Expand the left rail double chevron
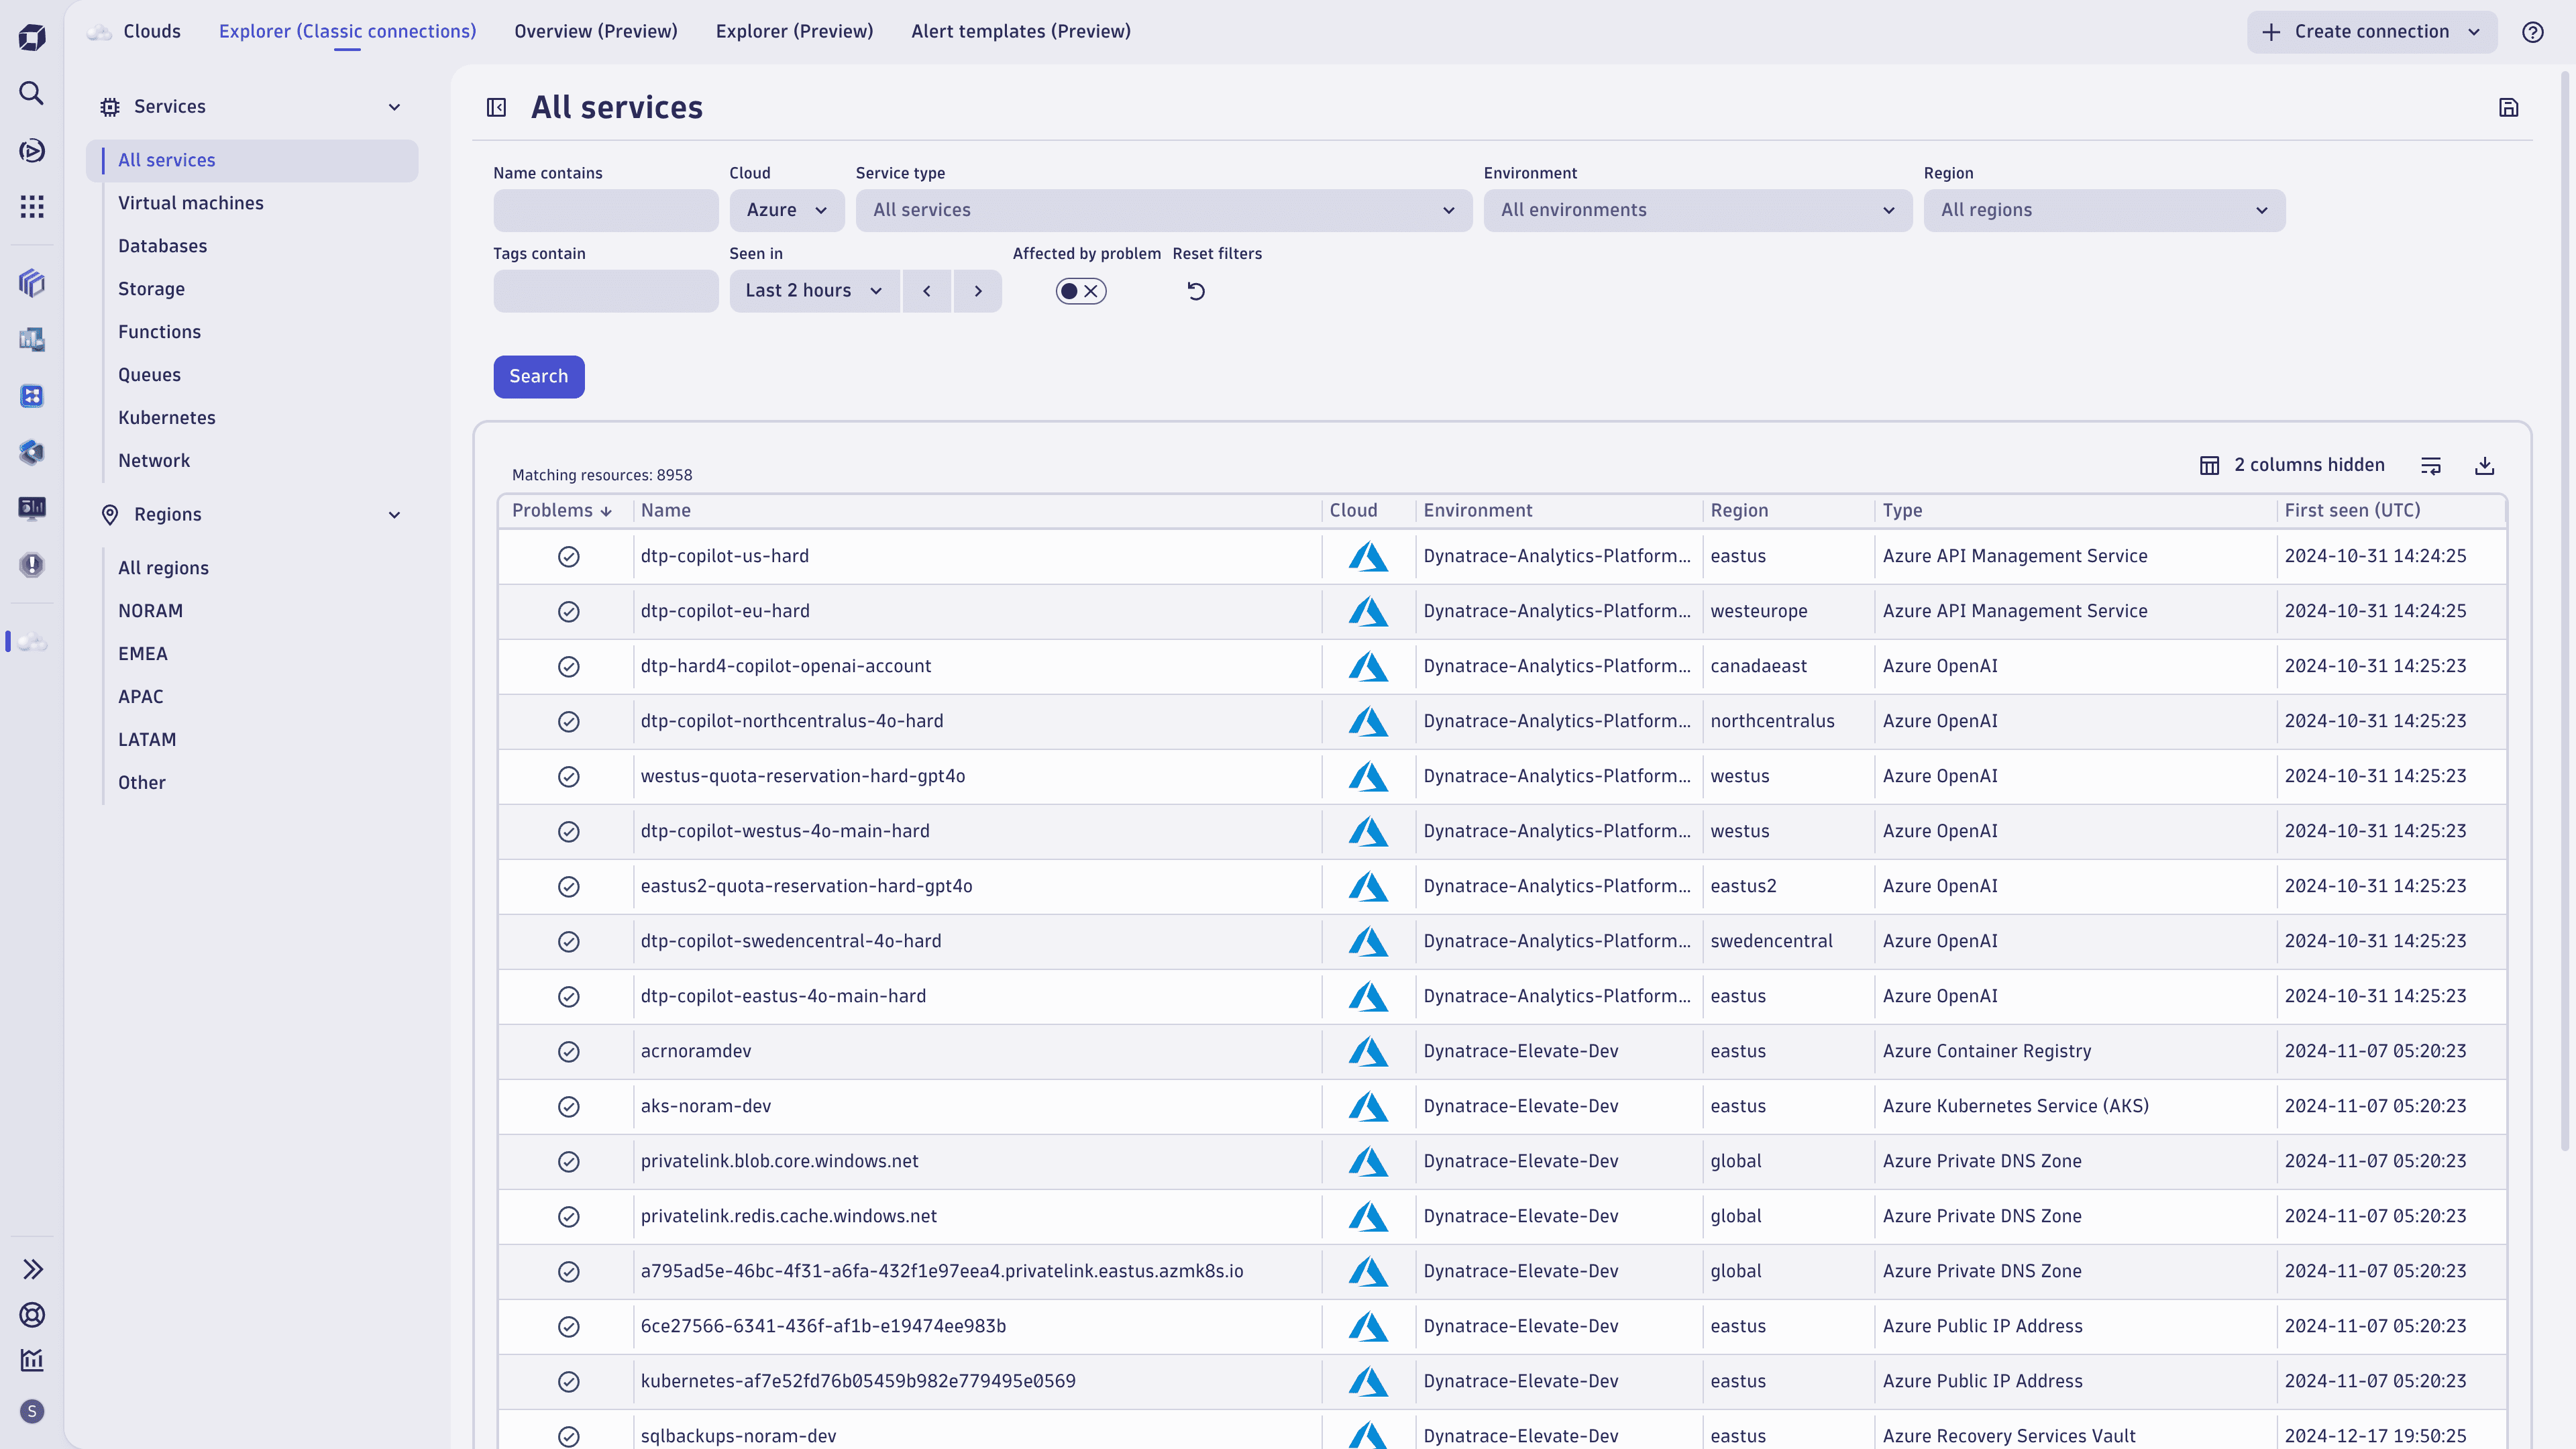 pos(32,1269)
